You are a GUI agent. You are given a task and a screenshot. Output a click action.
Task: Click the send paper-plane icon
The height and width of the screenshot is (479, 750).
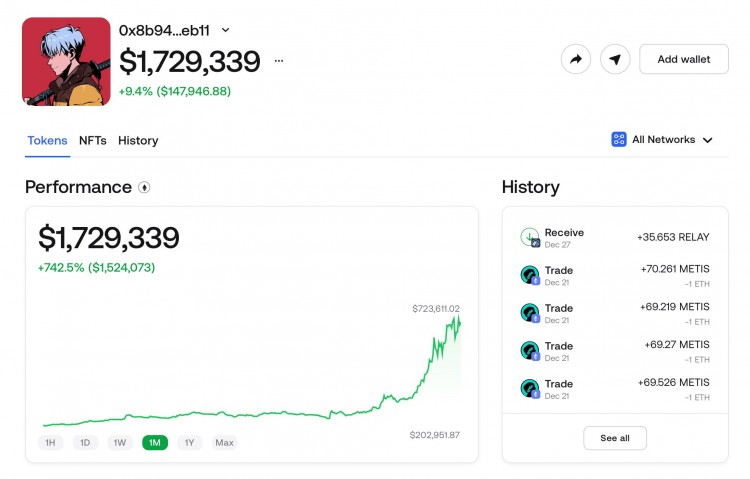[x=615, y=59]
